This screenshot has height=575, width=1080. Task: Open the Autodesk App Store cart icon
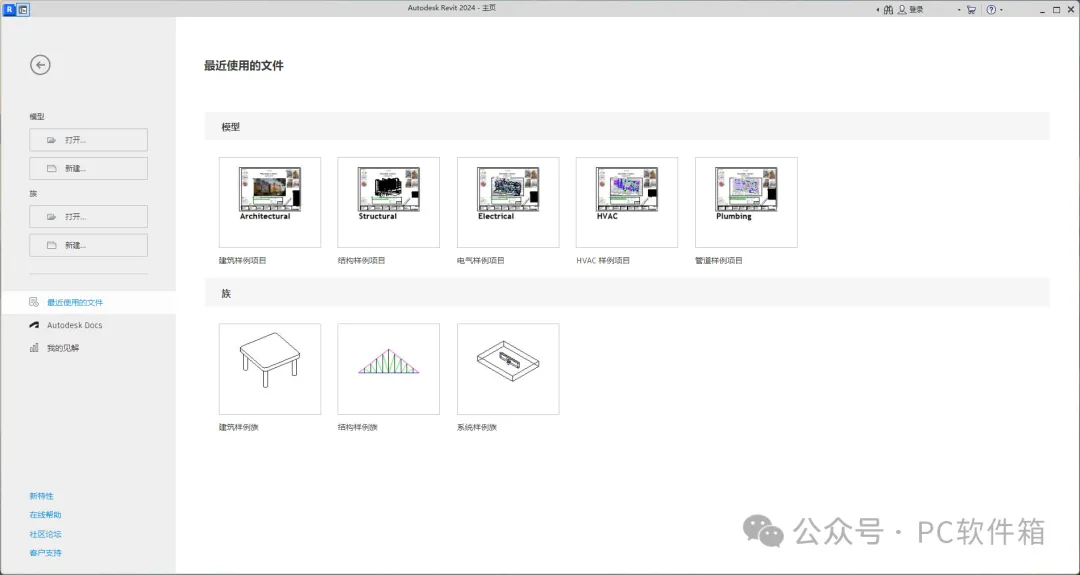click(971, 10)
